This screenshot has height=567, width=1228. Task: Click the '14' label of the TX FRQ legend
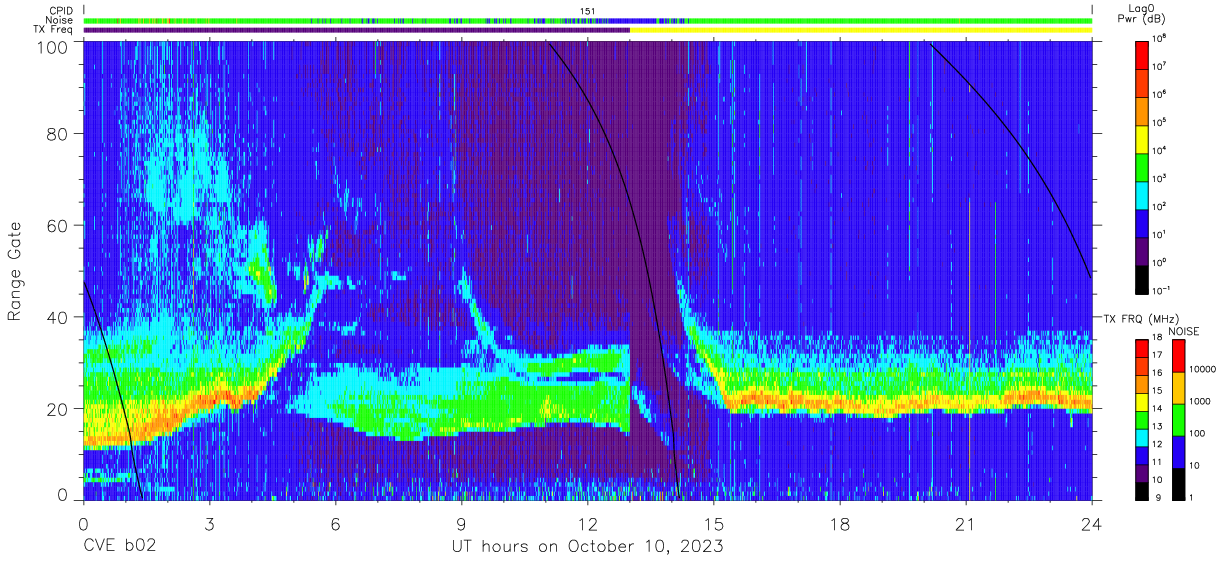(1159, 411)
